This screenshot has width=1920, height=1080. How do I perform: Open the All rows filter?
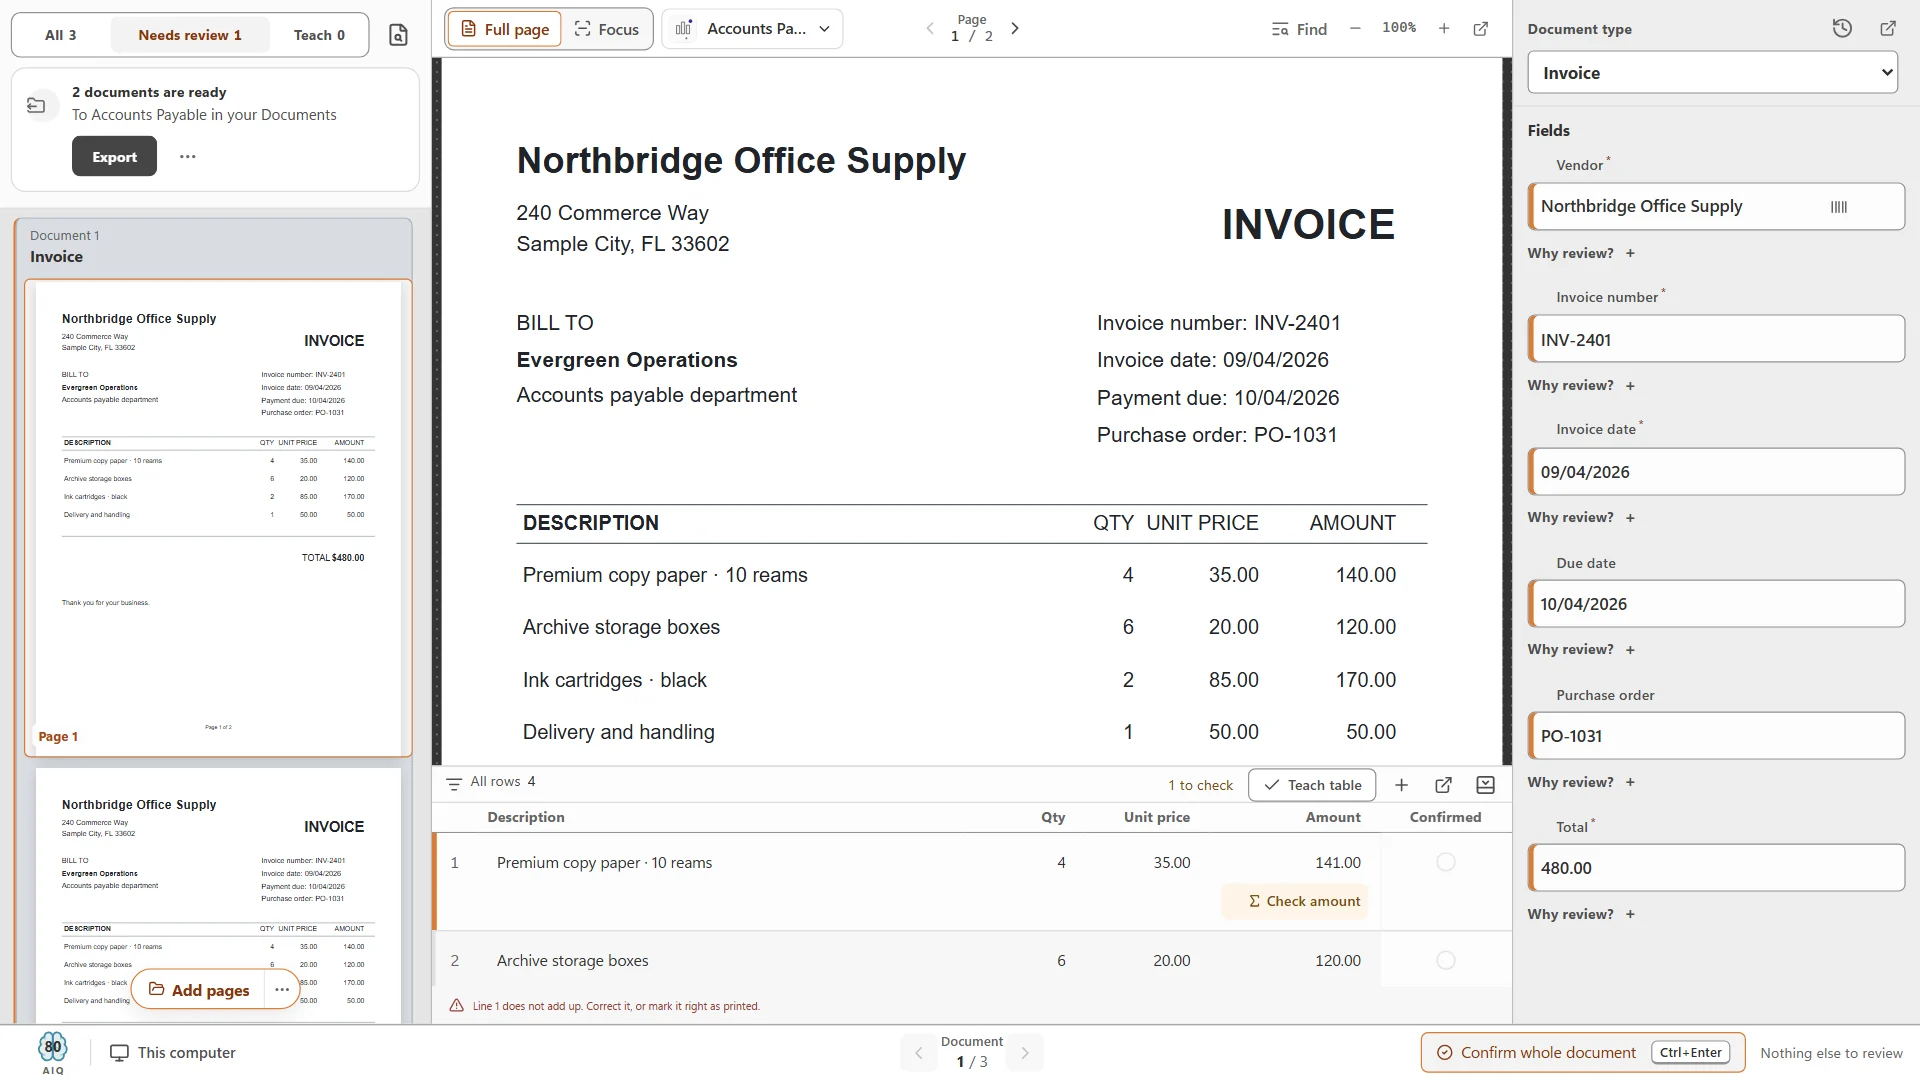point(491,782)
